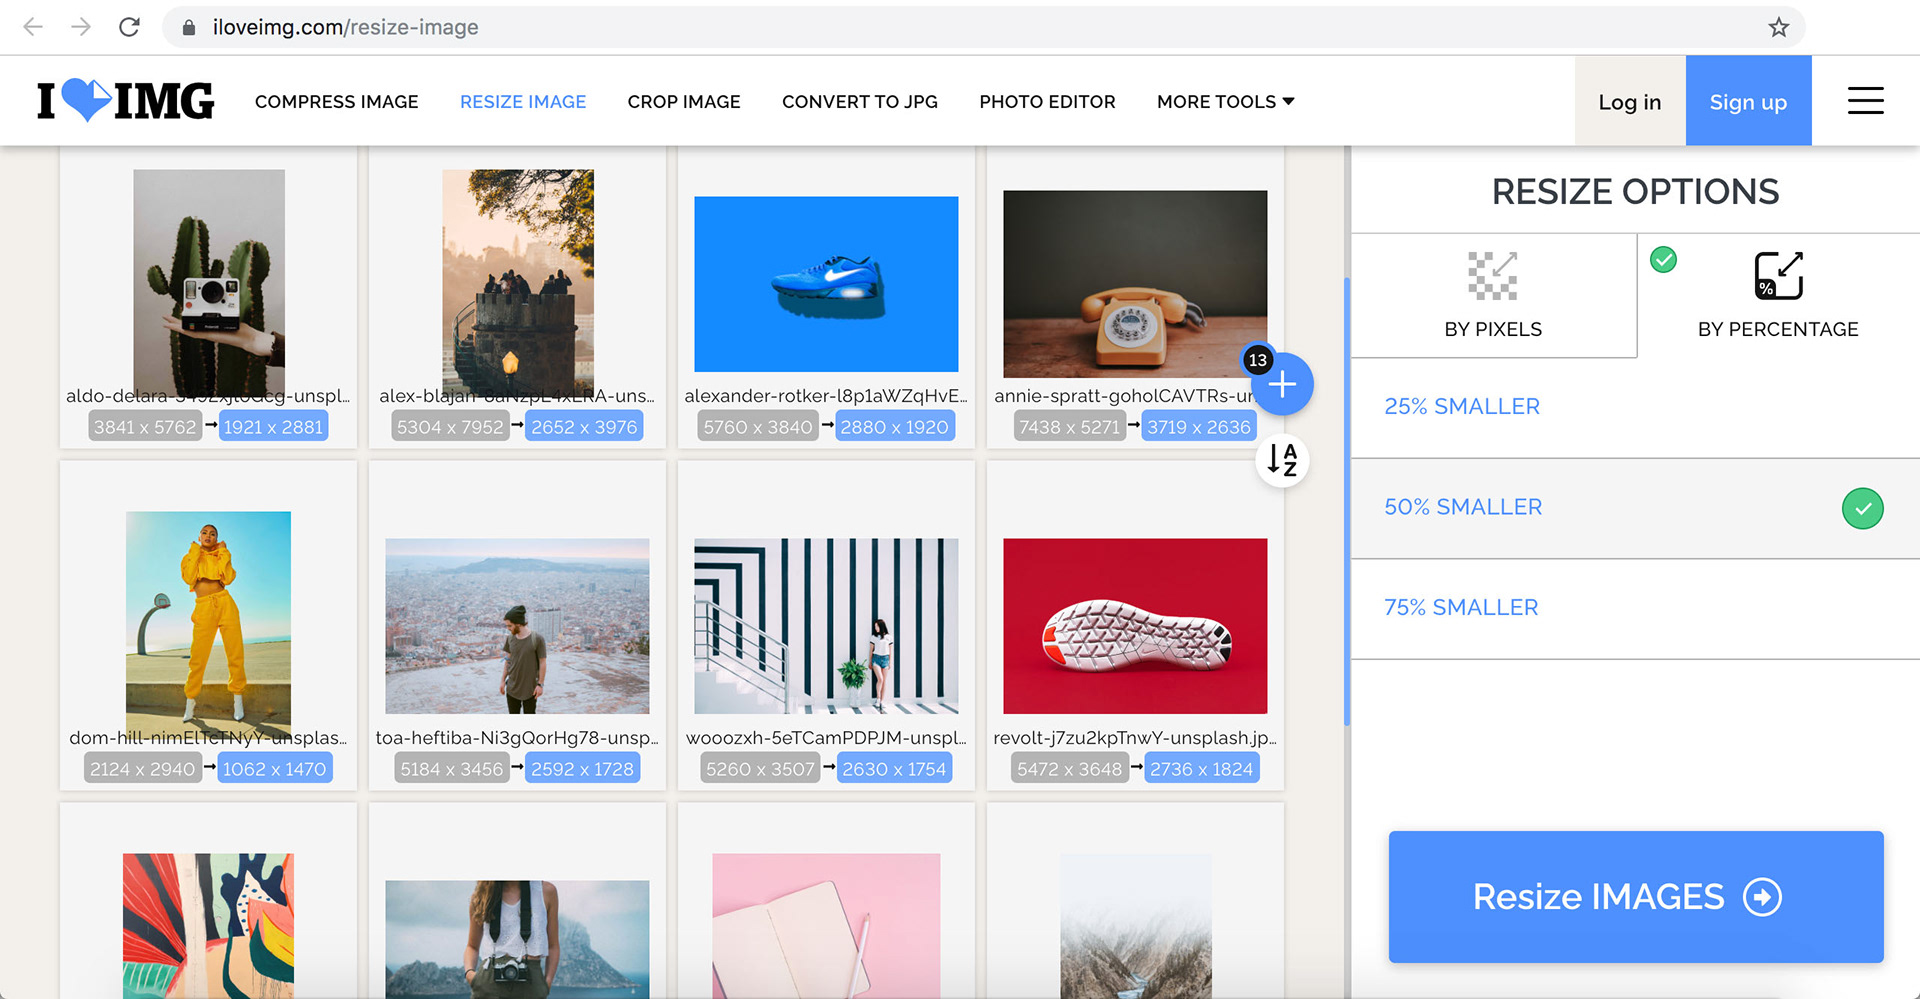Open Crop Image tool

(x=684, y=101)
